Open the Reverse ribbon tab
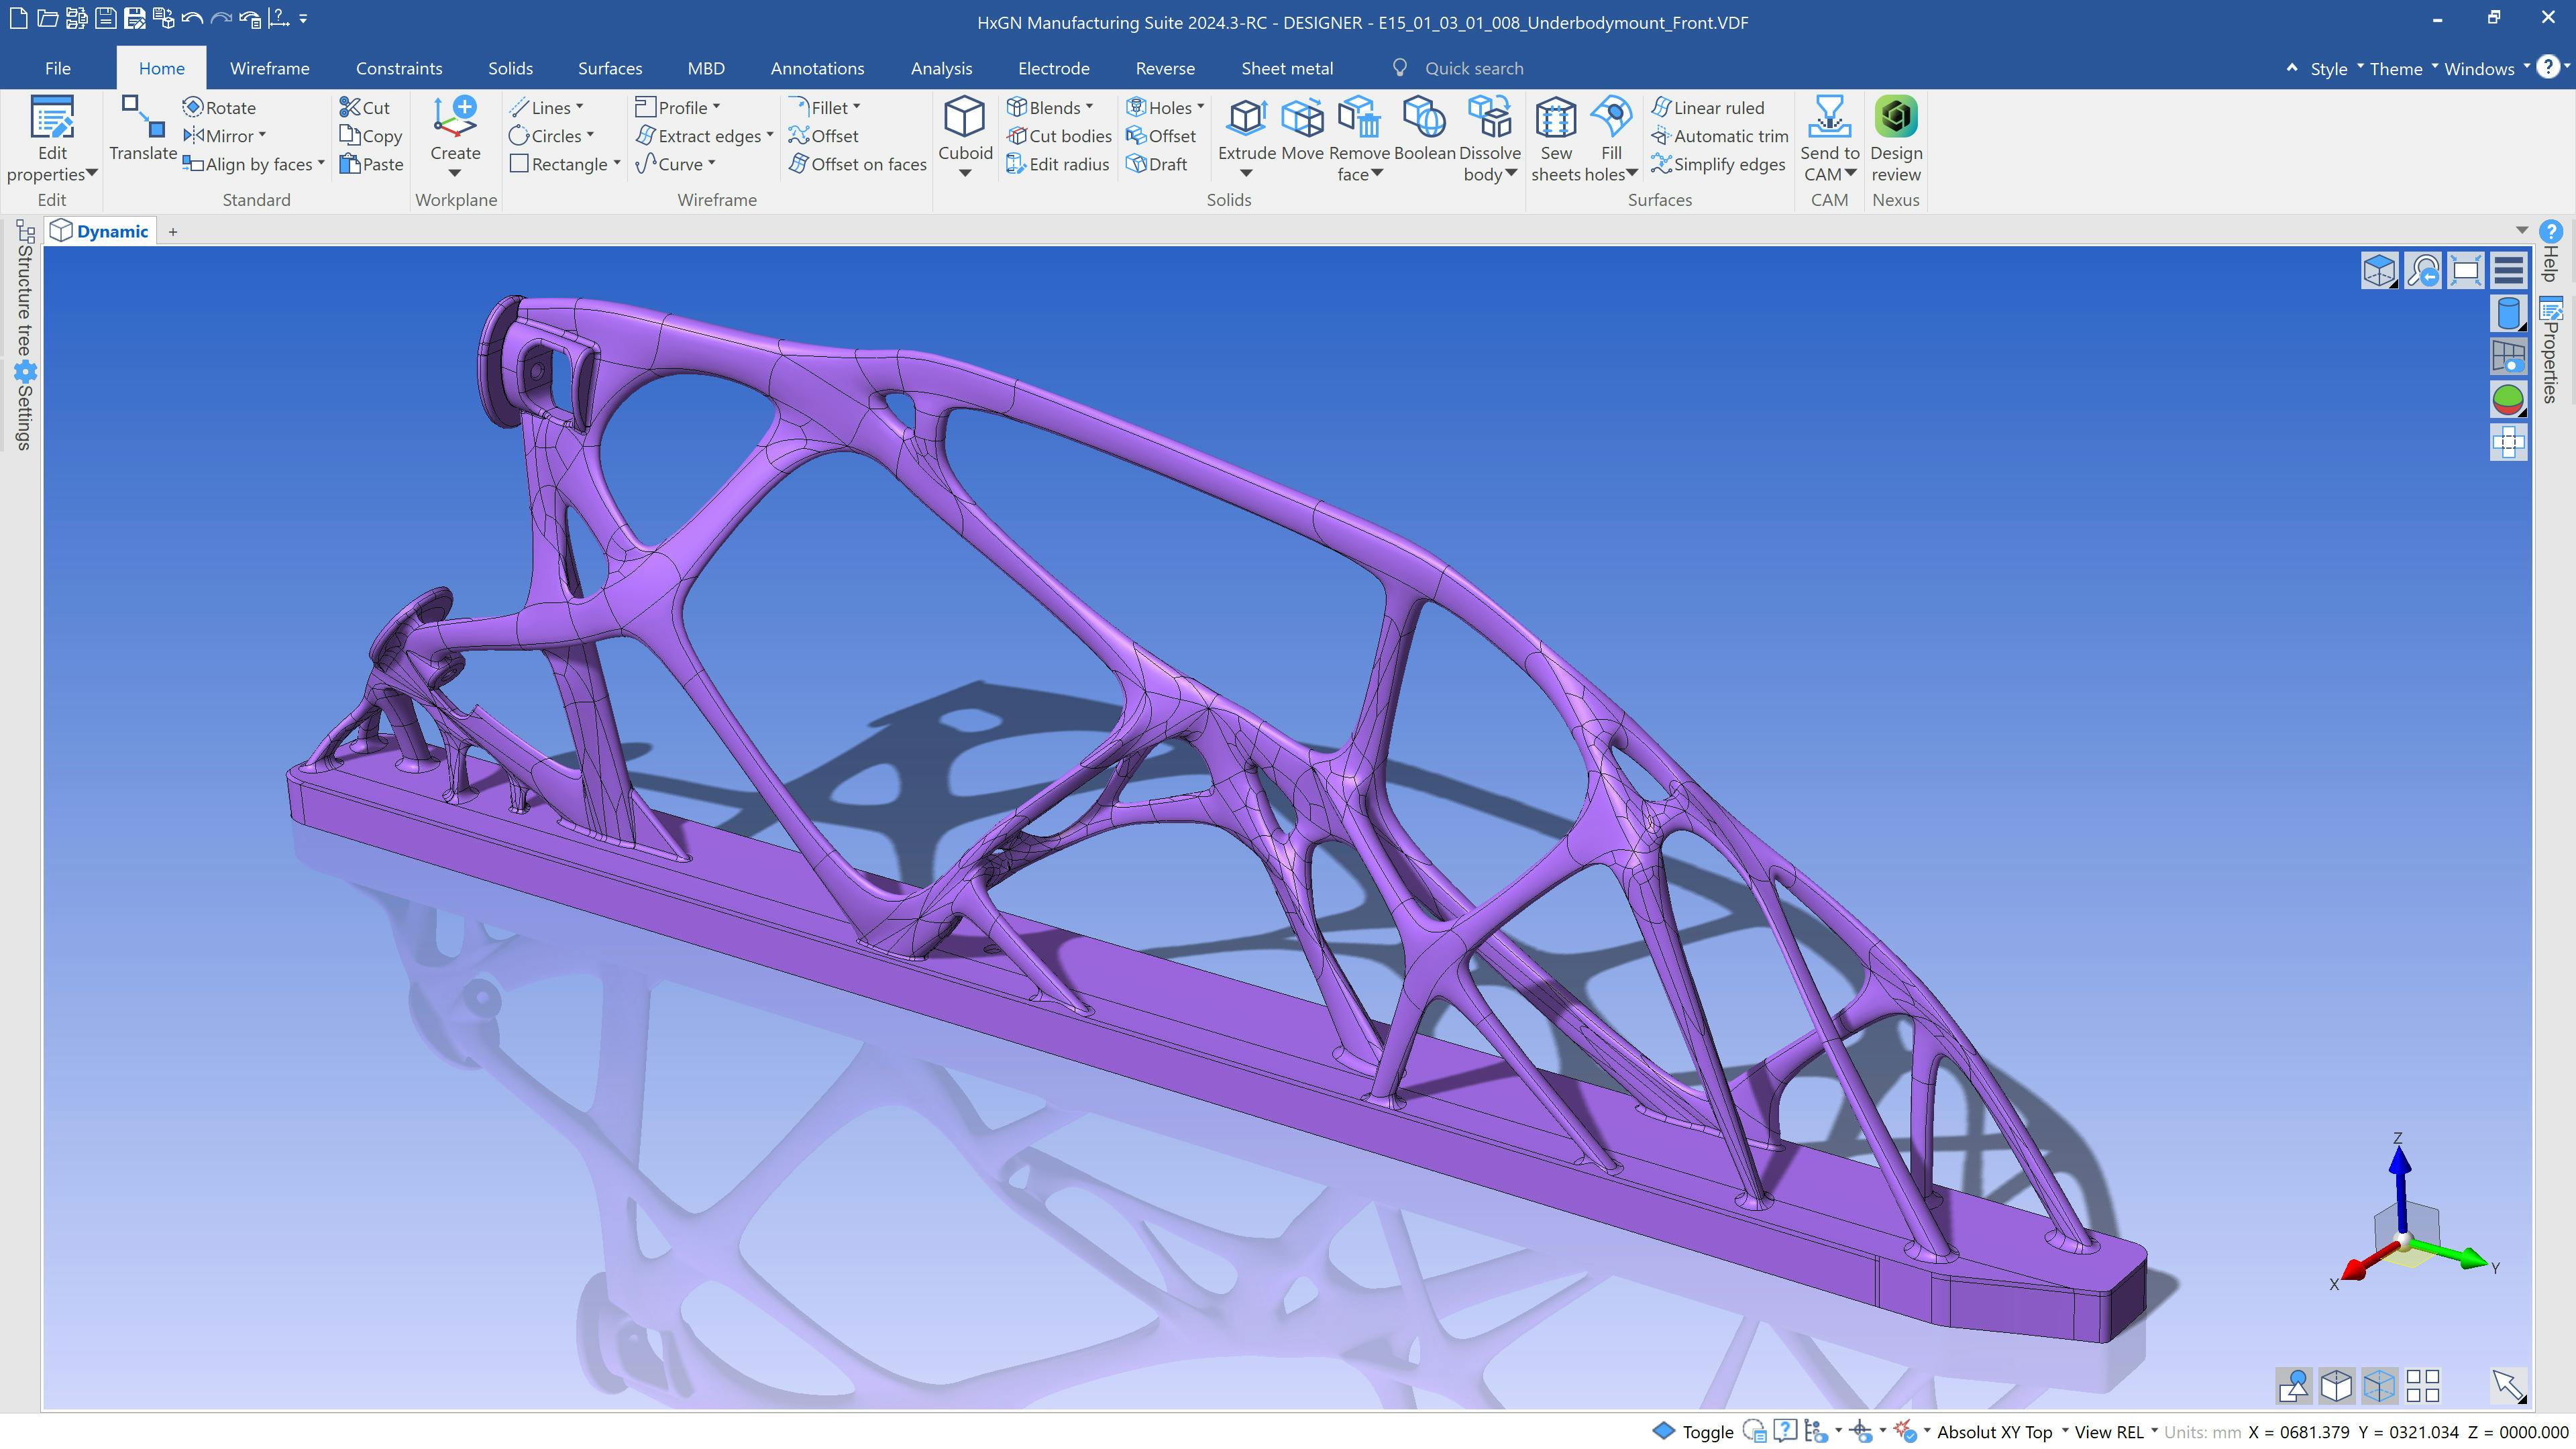2576x1449 pixels. pos(1164,68)
